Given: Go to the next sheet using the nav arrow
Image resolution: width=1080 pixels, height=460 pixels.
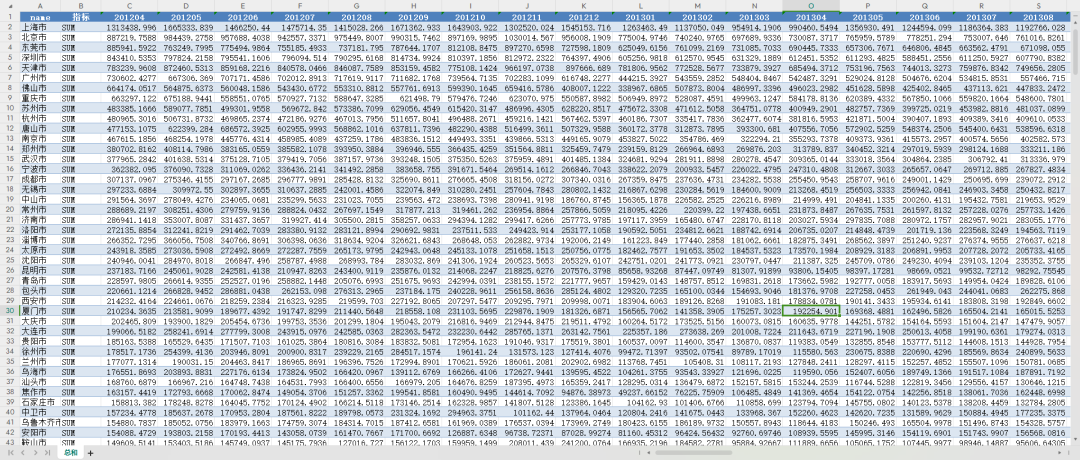Looking at the screenshot, I should pos(36,453).
